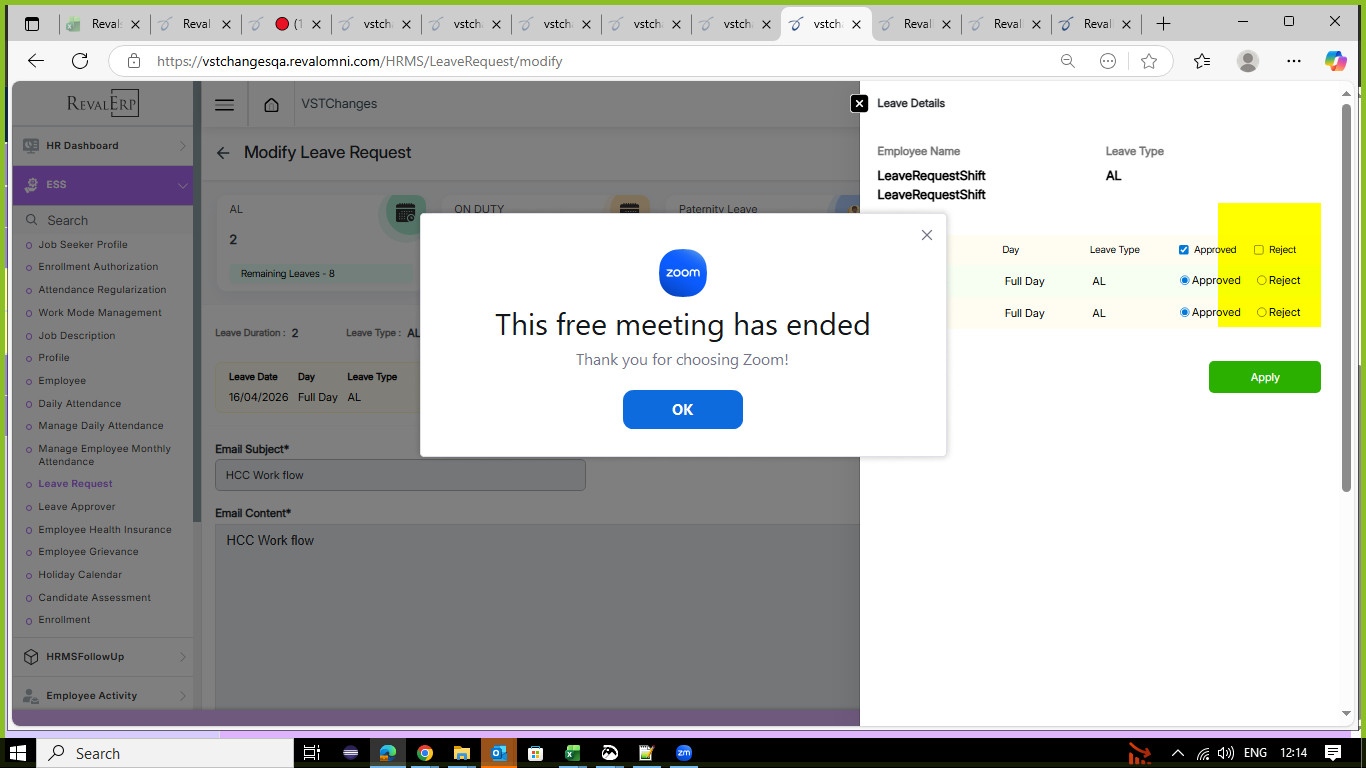Click the browser favorites star icon
This screenshot has width=1366, height=768.
(x=1149, y=61)
